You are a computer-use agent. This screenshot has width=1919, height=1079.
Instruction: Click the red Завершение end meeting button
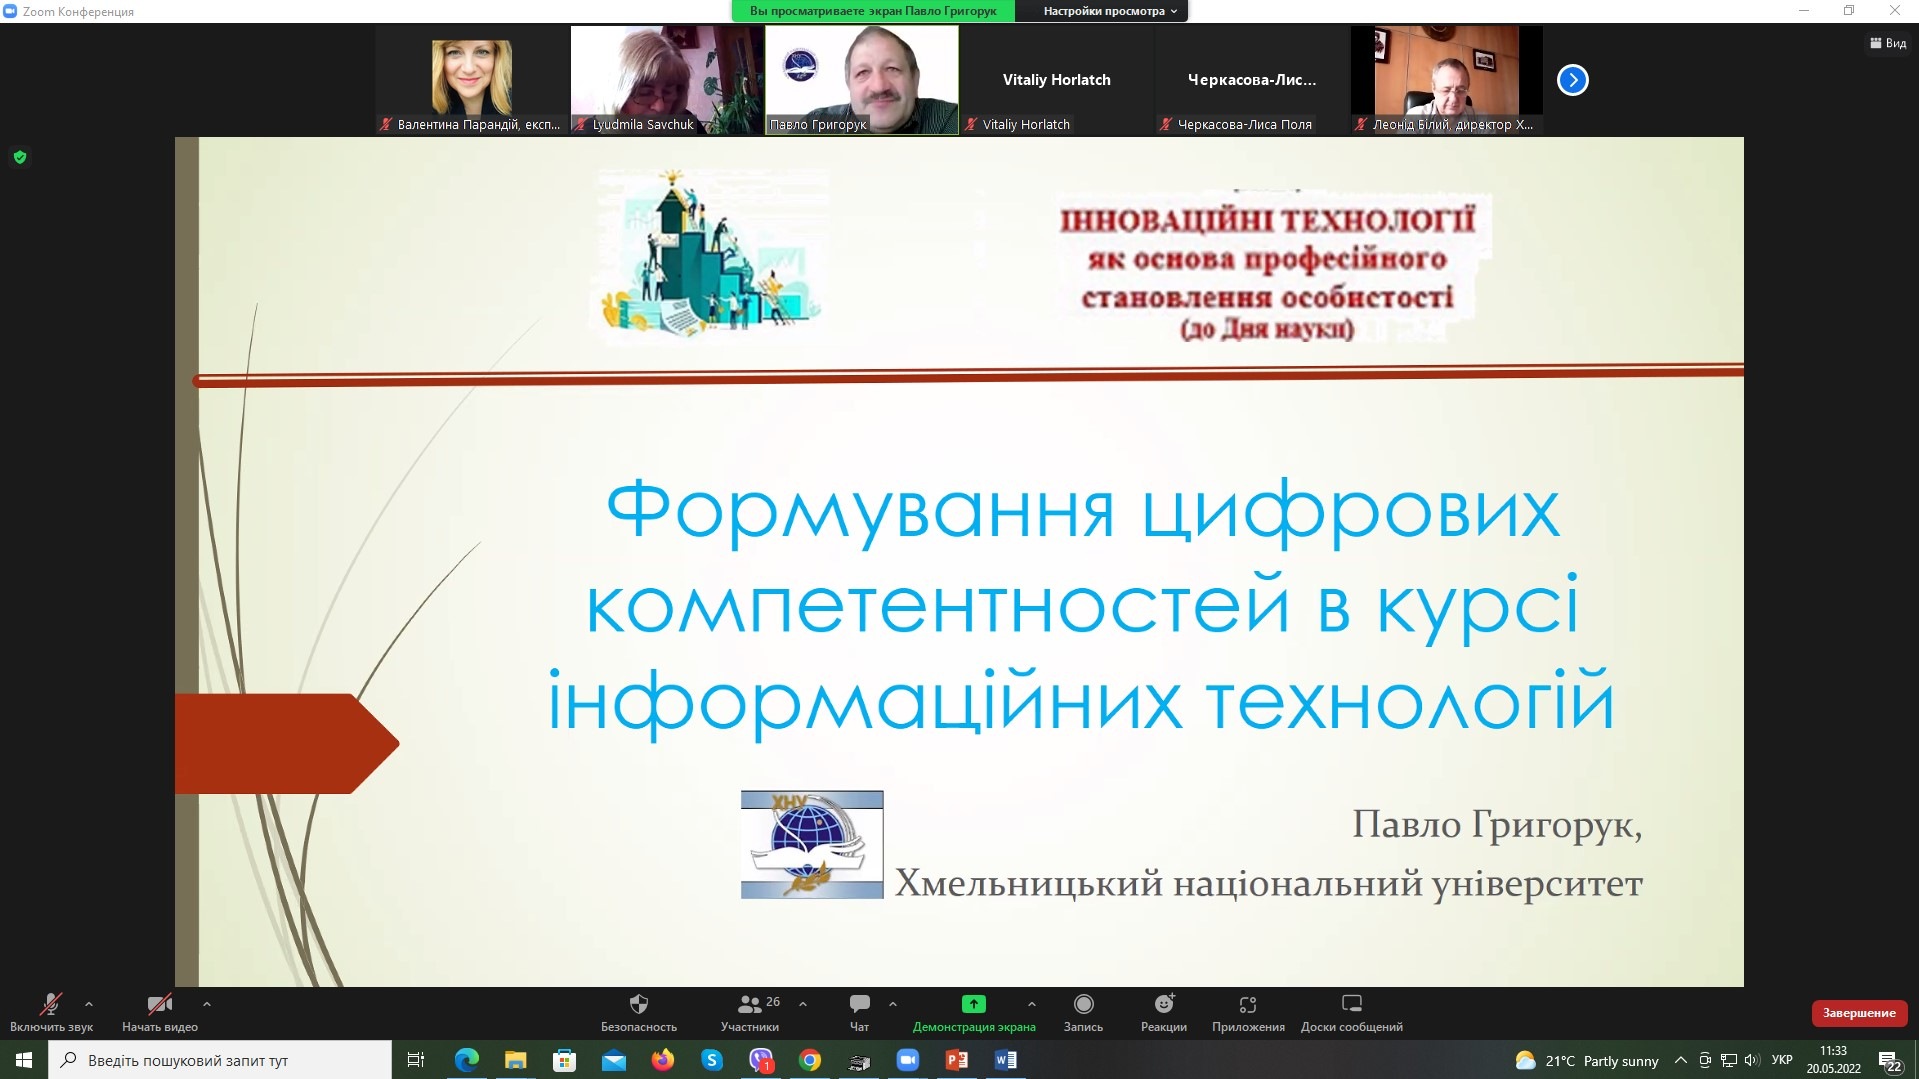[1858, 1013]
